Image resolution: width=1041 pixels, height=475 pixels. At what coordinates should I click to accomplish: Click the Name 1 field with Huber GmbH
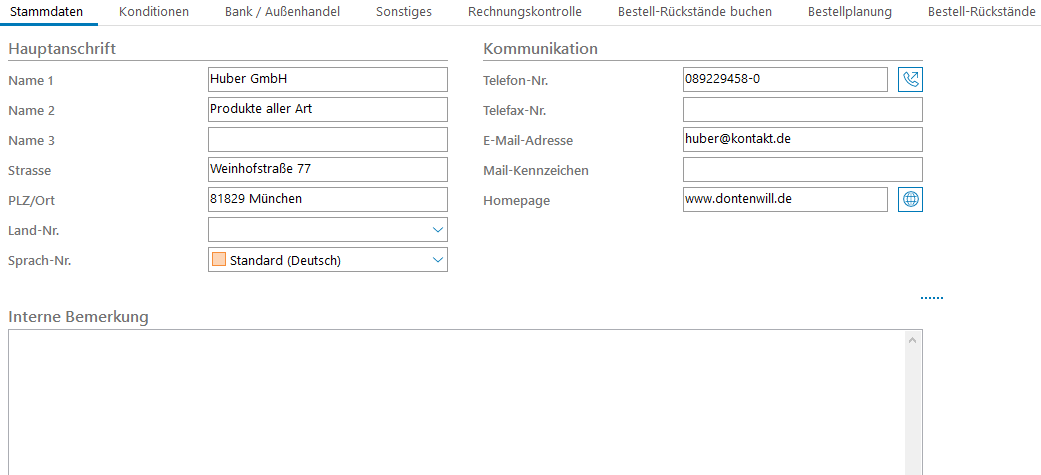coord(327,80)
